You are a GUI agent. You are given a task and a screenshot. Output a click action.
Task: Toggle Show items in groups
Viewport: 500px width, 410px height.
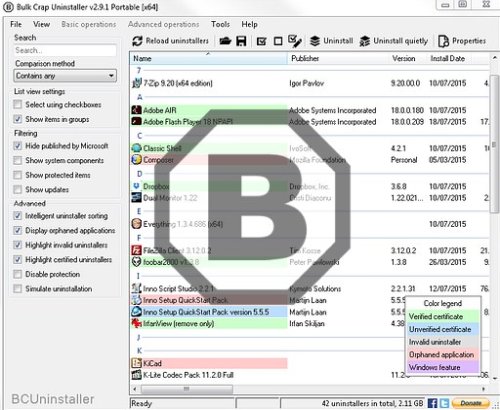pos(17,119)
